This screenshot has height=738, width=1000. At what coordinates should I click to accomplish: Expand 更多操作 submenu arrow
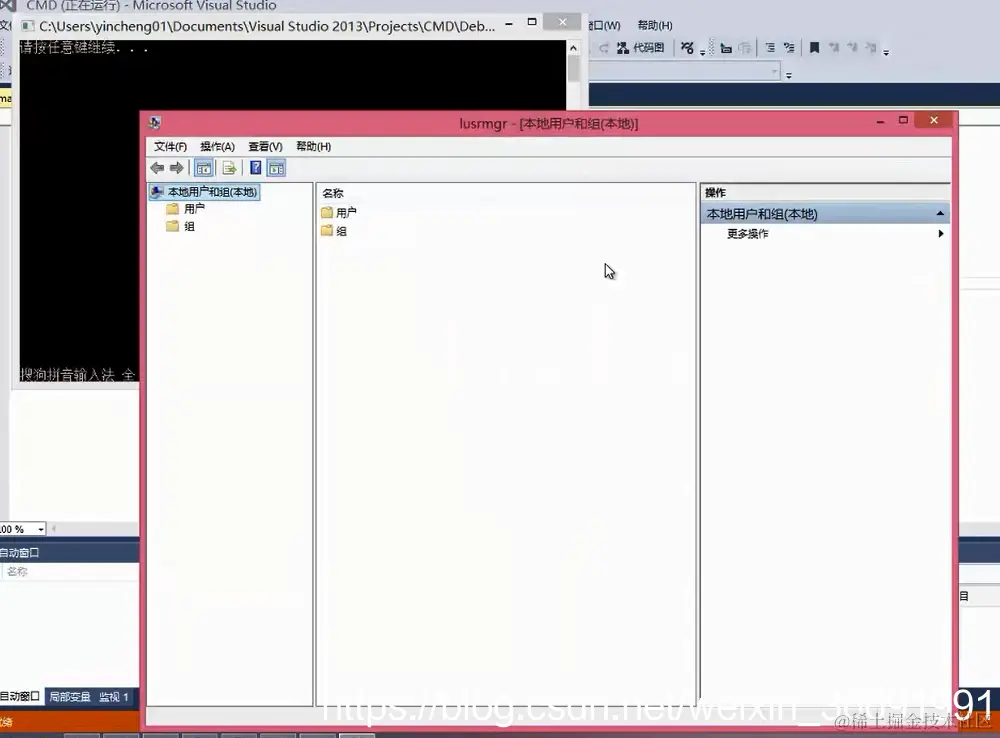[941, 233]
